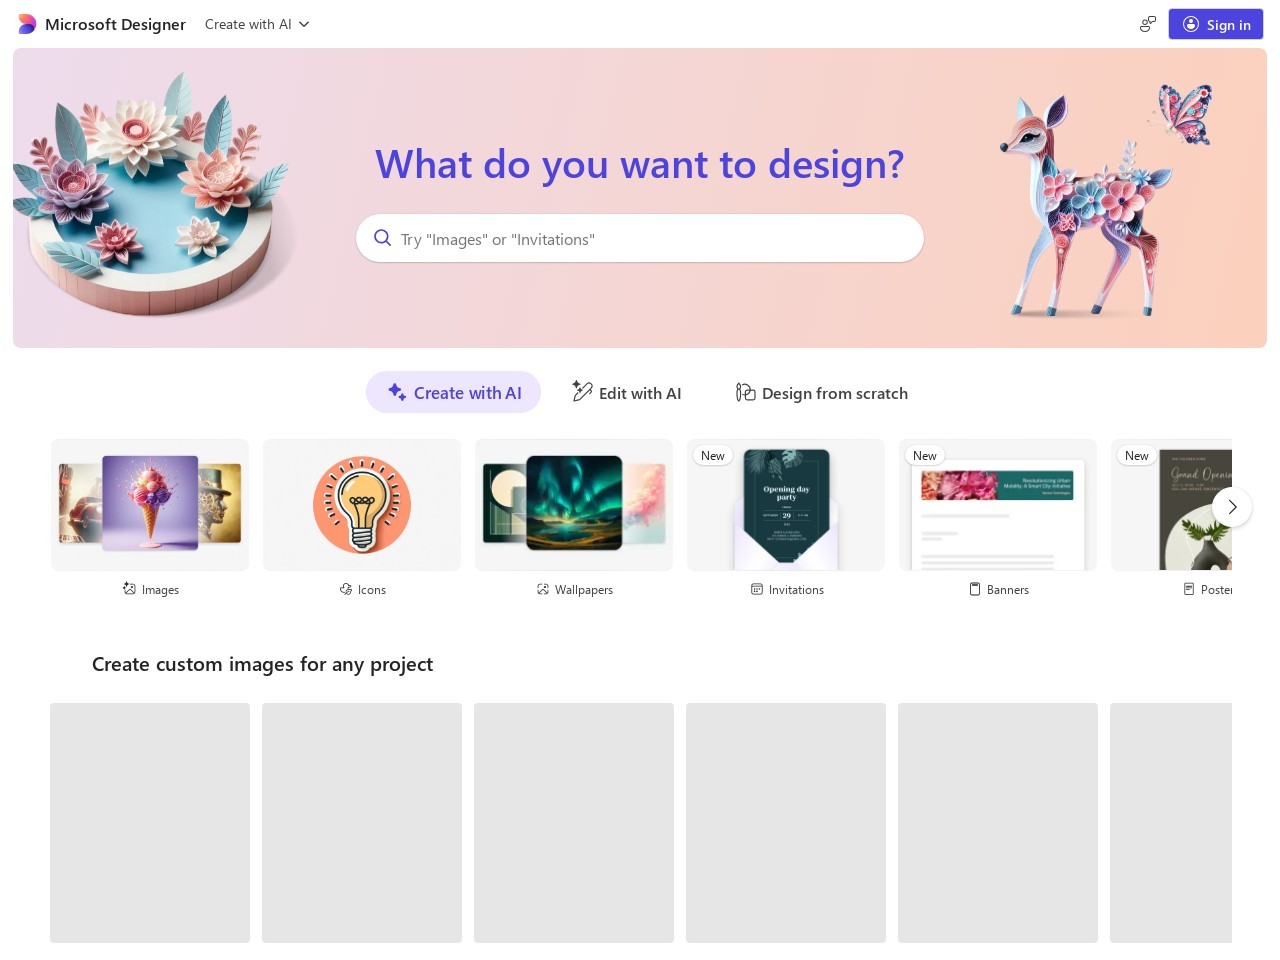1280x960 pixels.
Task: Open the Banners template thumbnail
Action: pos(998,505)
